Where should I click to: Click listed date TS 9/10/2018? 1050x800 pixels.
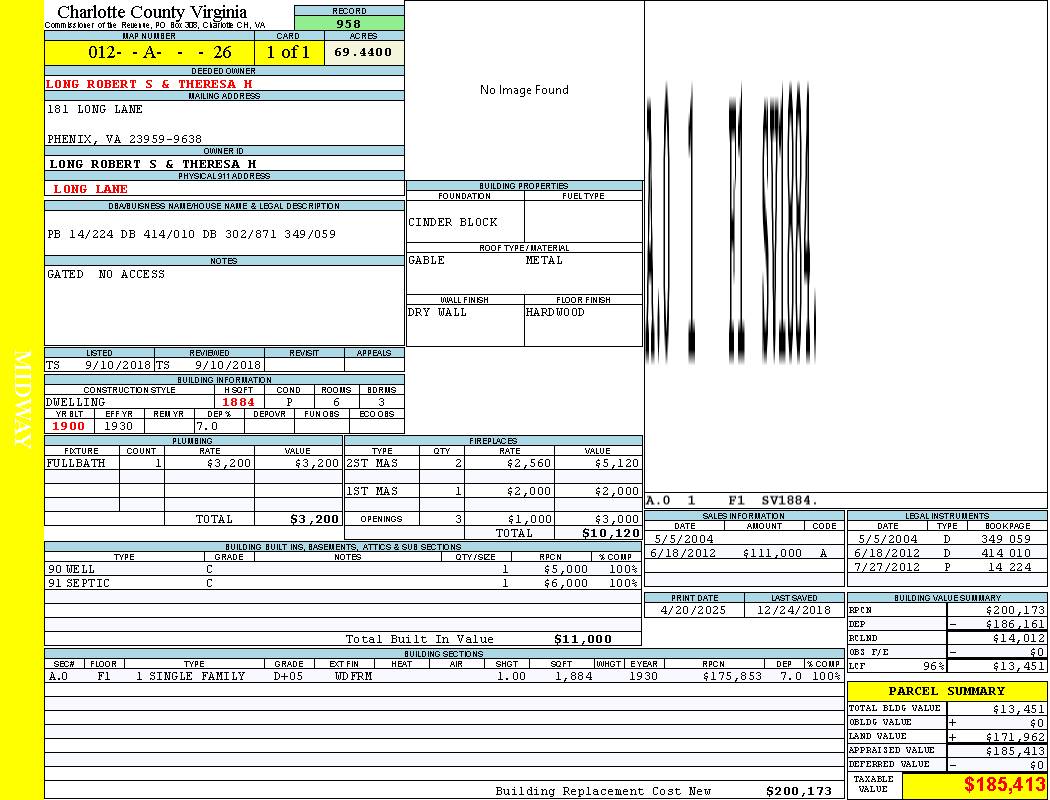[98, 366]
